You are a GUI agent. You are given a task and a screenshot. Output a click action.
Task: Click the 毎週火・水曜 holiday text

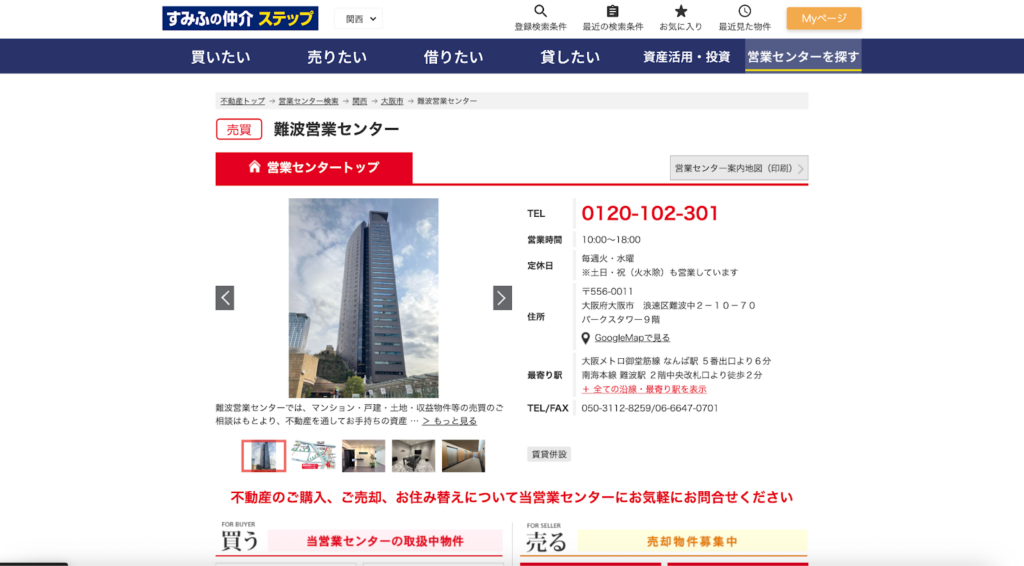608,259
